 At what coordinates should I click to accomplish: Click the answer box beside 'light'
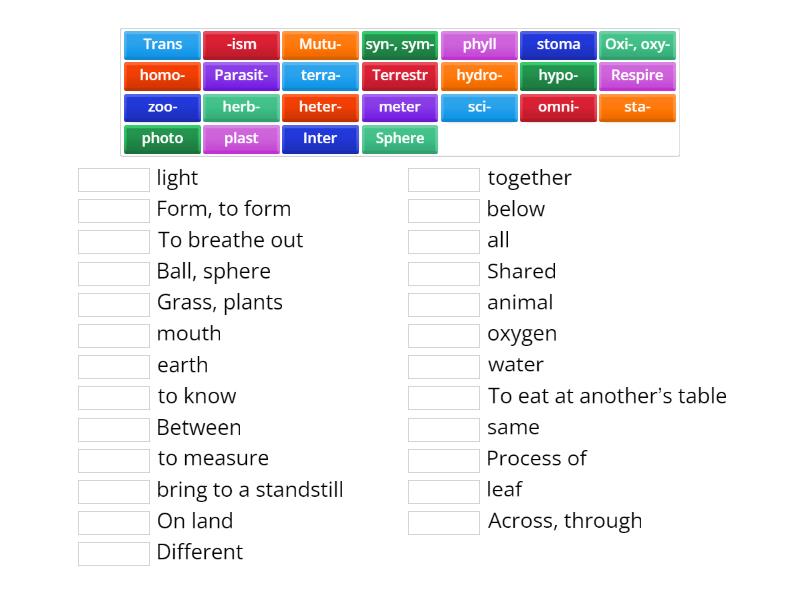tap(114, 179)
